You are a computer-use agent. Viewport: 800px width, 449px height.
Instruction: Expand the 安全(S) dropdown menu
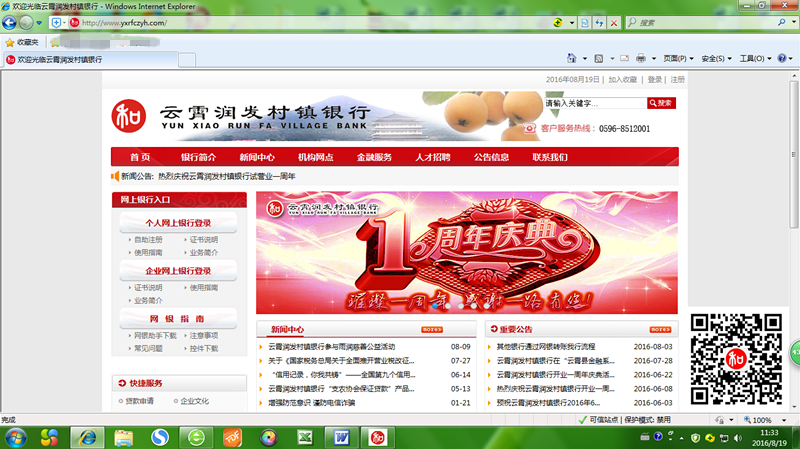click(716, 59)
